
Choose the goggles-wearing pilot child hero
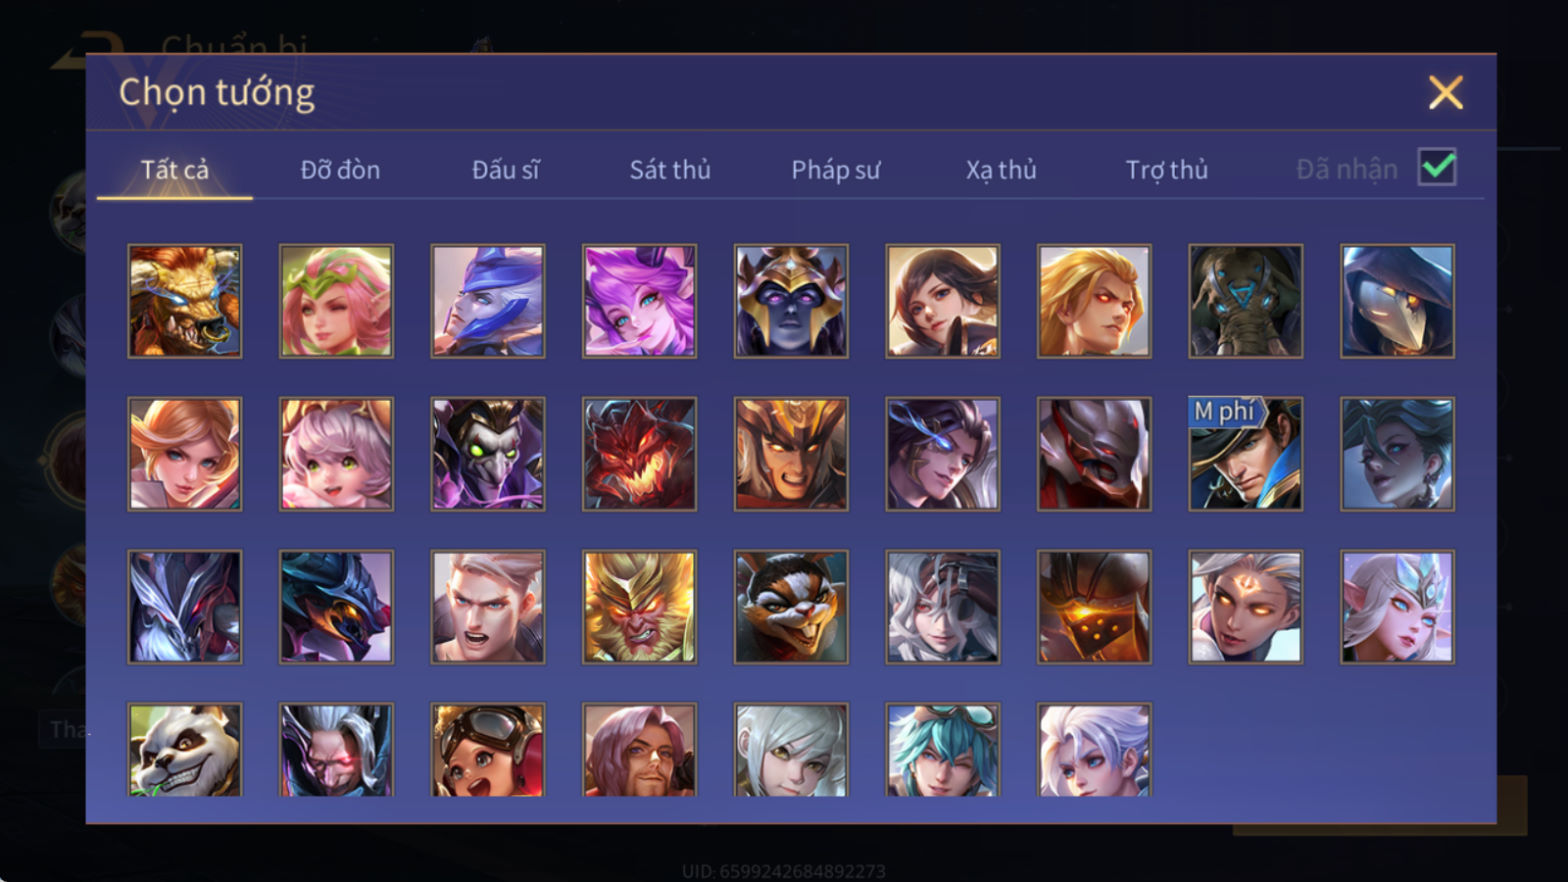tap(488, 750)
